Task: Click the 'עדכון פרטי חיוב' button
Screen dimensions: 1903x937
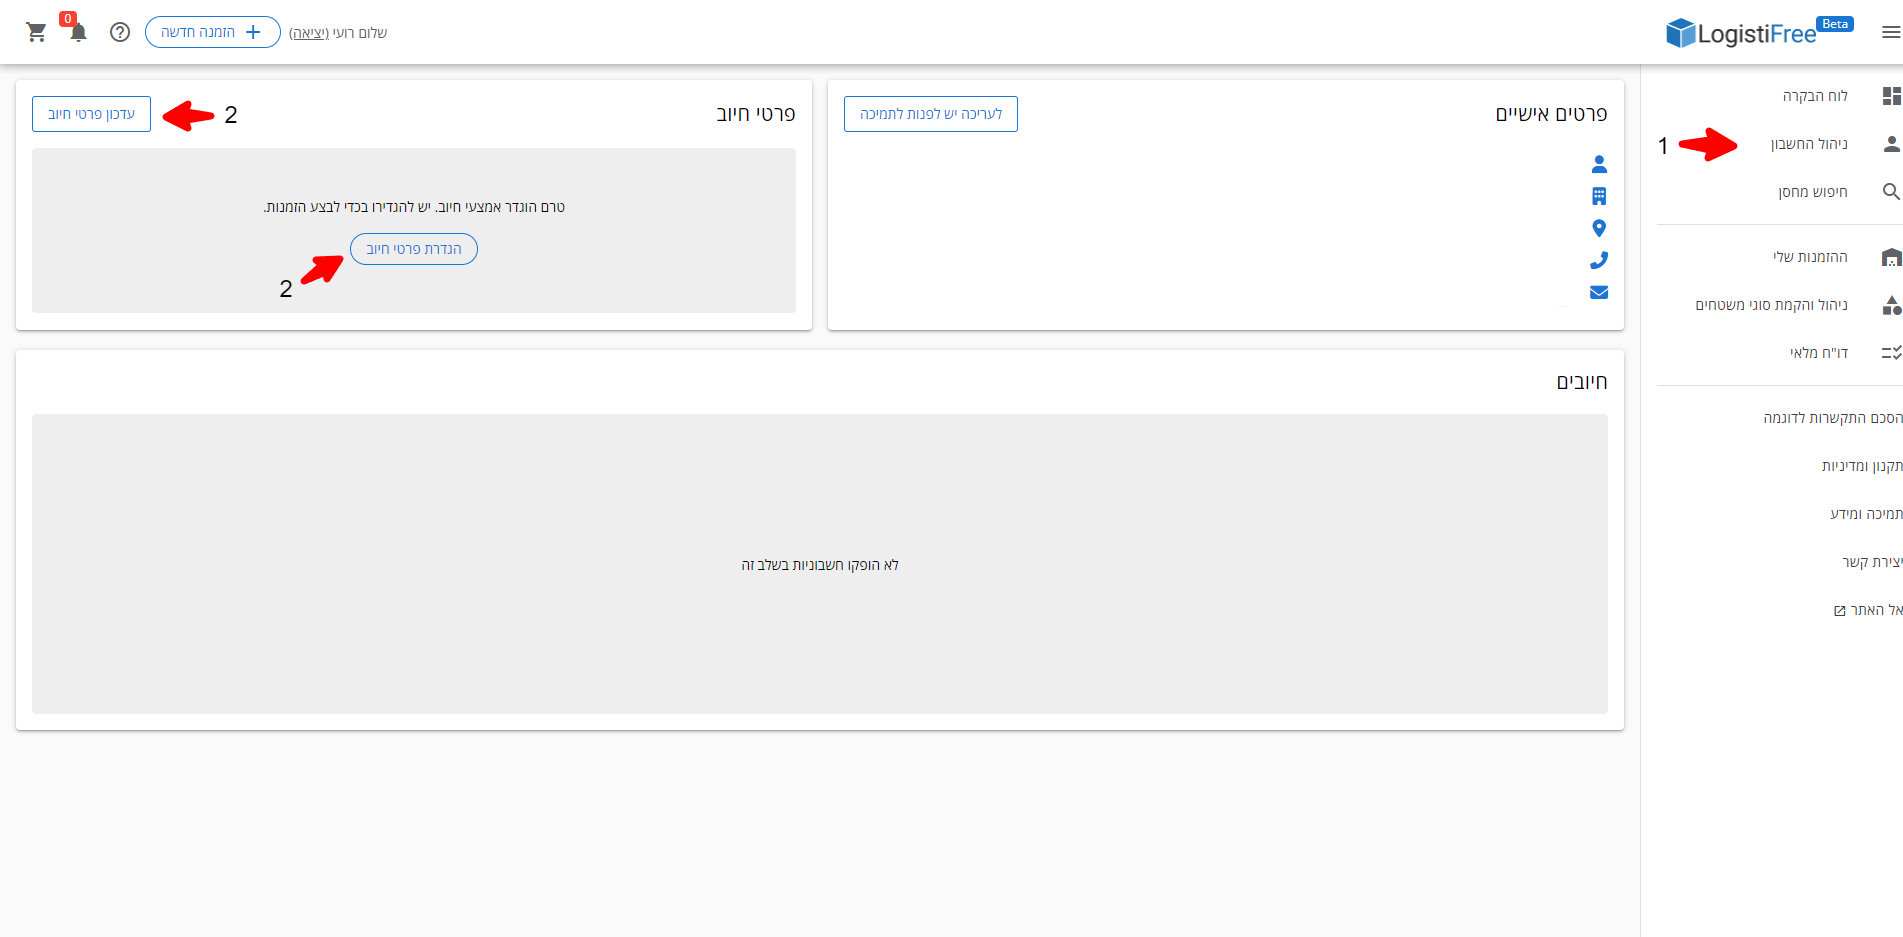Action: (91, 114)
